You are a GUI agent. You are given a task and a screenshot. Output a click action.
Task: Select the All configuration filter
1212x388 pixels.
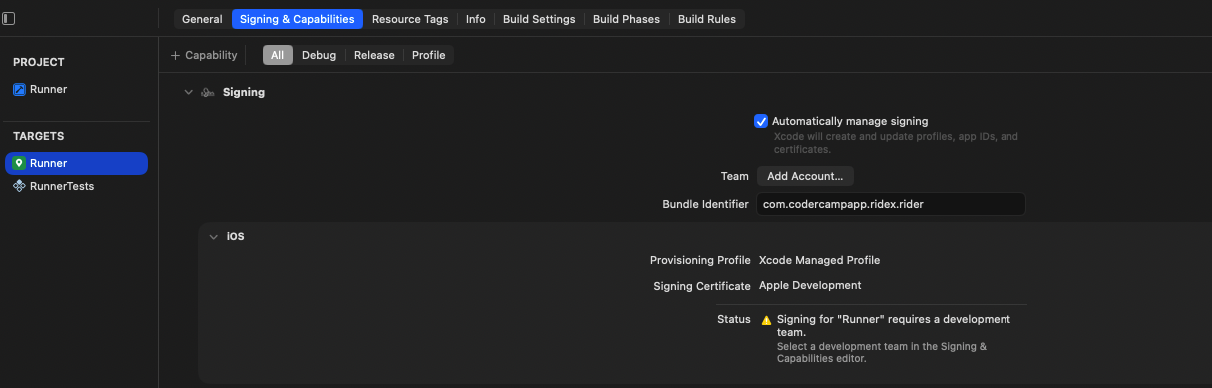(x=278, y=55)
